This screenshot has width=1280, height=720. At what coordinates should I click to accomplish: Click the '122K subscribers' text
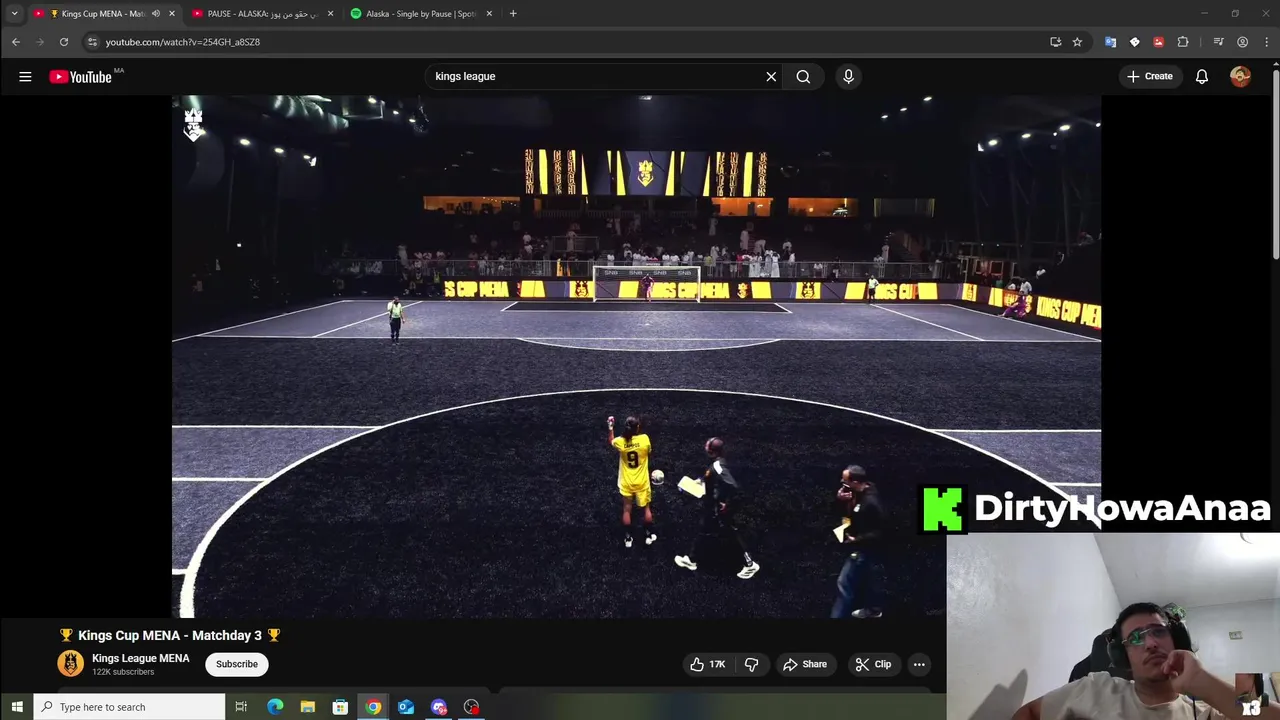pyautogui.click(x=123, y=672)
